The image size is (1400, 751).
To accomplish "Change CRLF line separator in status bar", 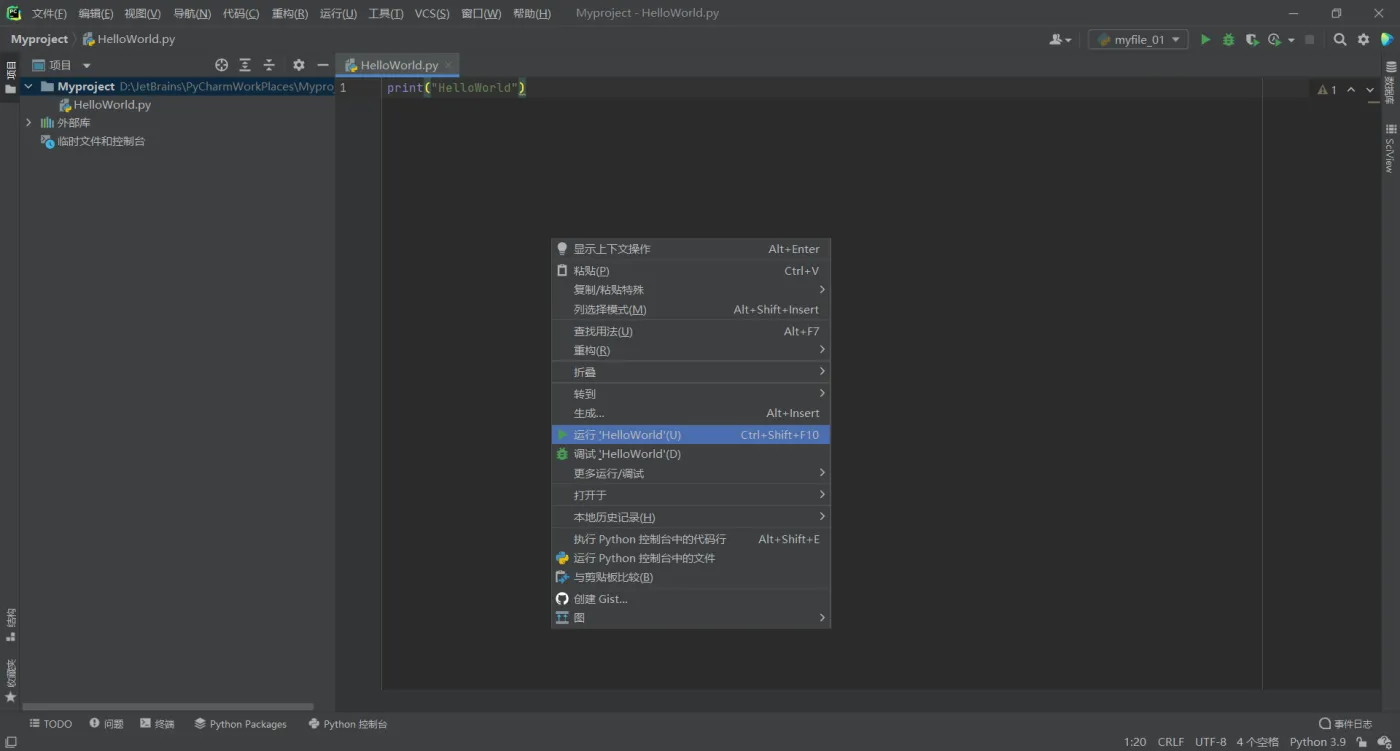I will tap(1171, 742).
